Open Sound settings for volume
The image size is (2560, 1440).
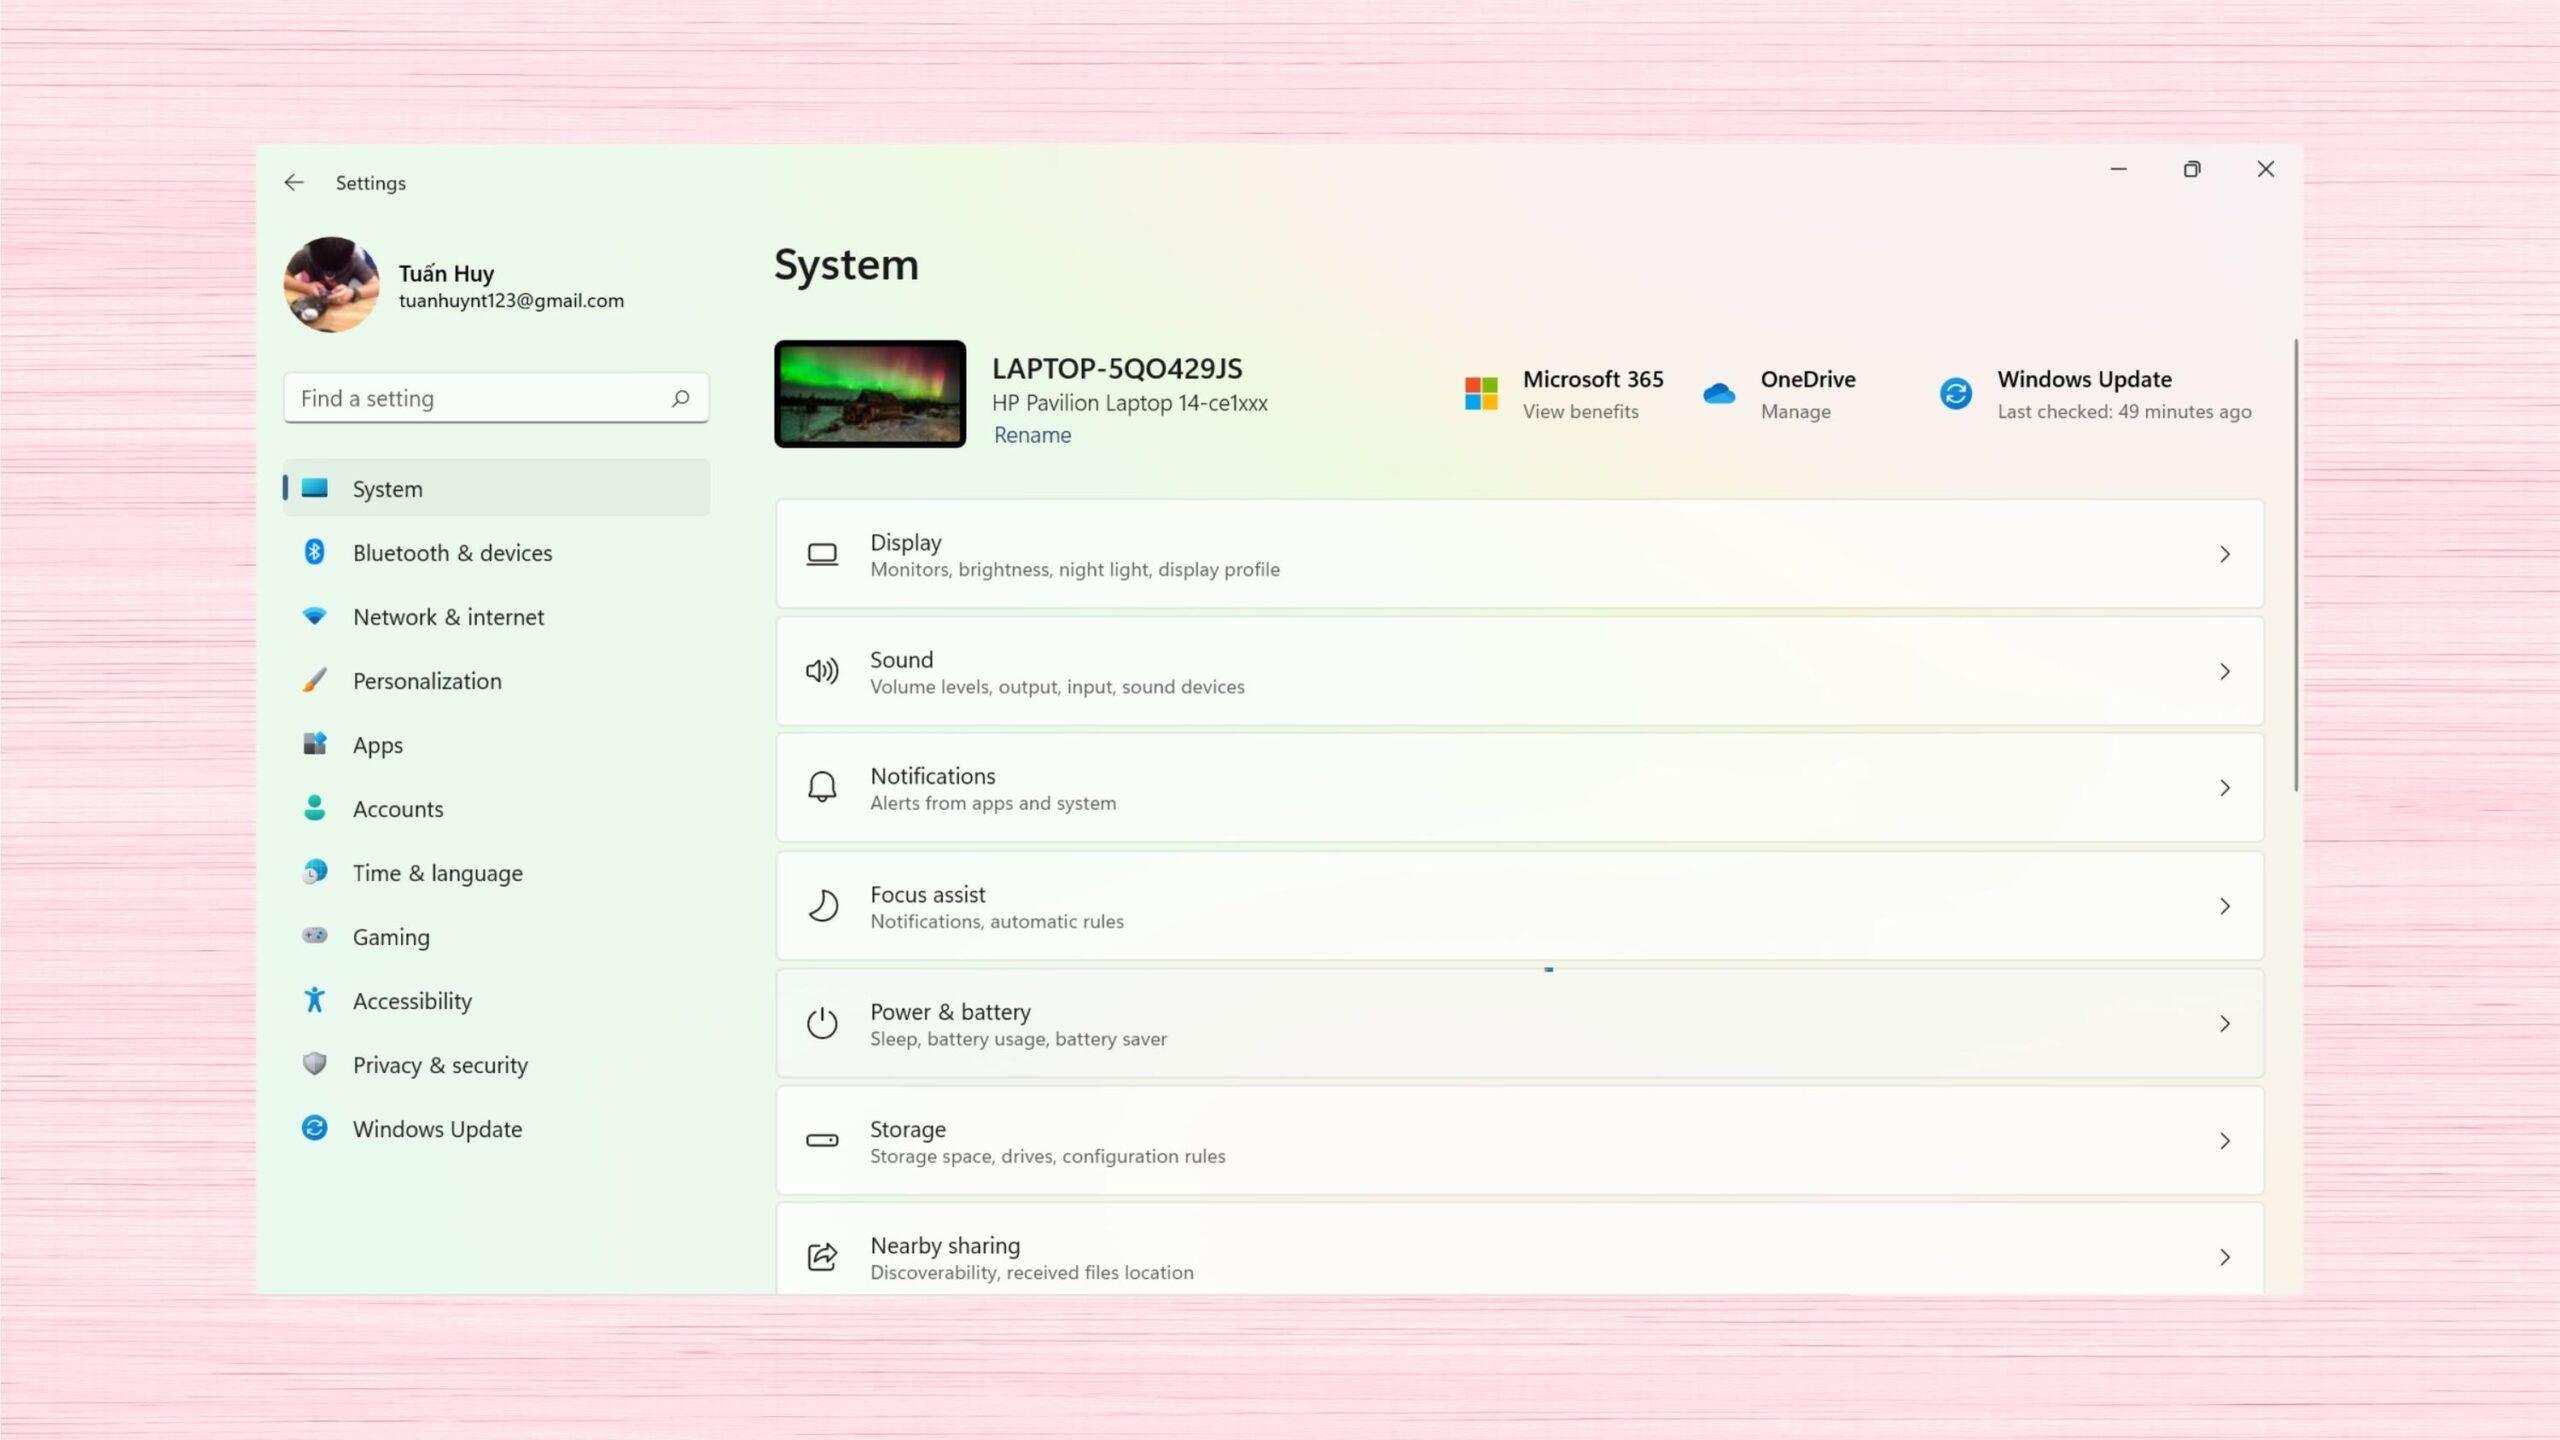(x=1521, y=670)
